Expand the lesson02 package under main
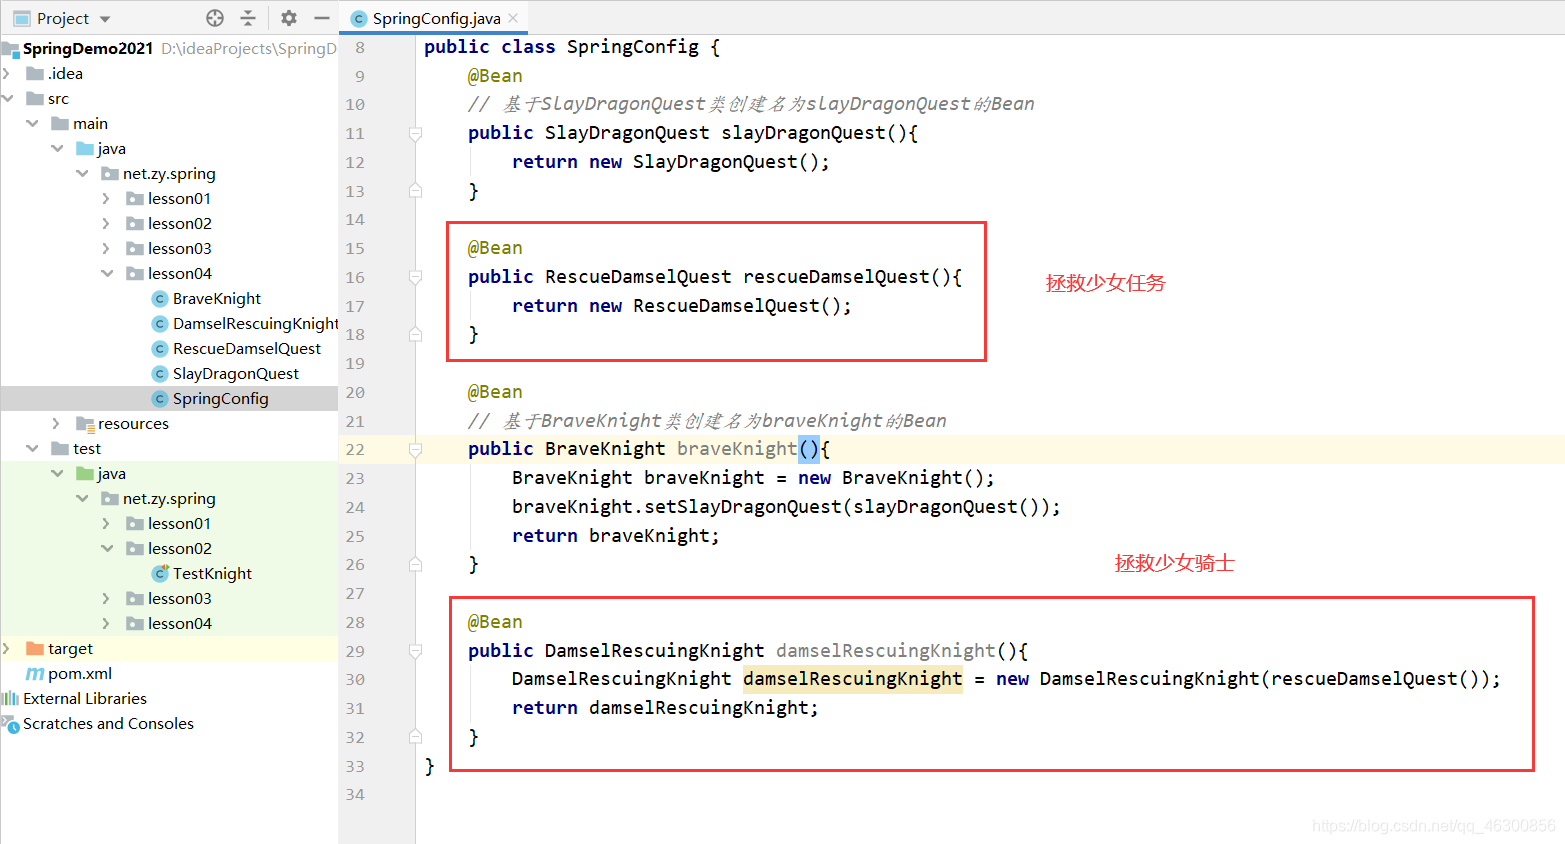 pyautogui.click(x=107, y=223)
